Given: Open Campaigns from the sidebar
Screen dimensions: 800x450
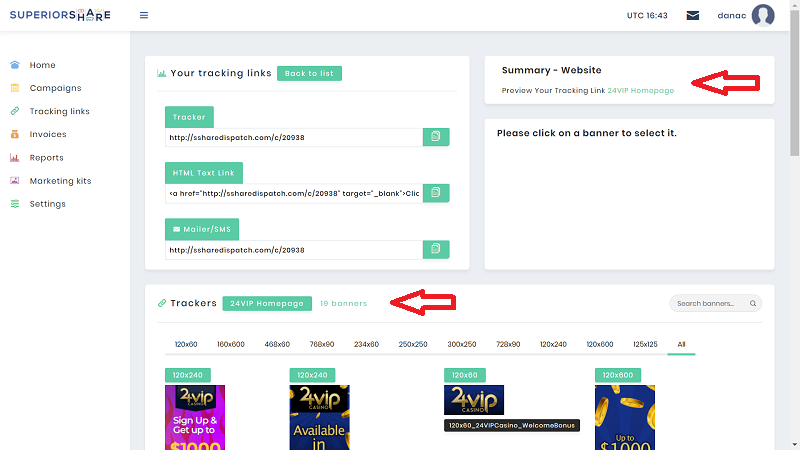Looking at the screenshot, I should [x=55, y=88].
